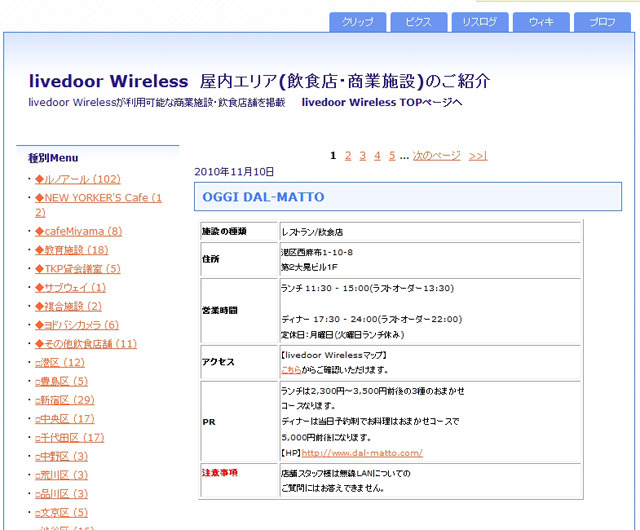
Task: Click the 定休日:月曜日 closed-day line
Action: click(342, 335)
